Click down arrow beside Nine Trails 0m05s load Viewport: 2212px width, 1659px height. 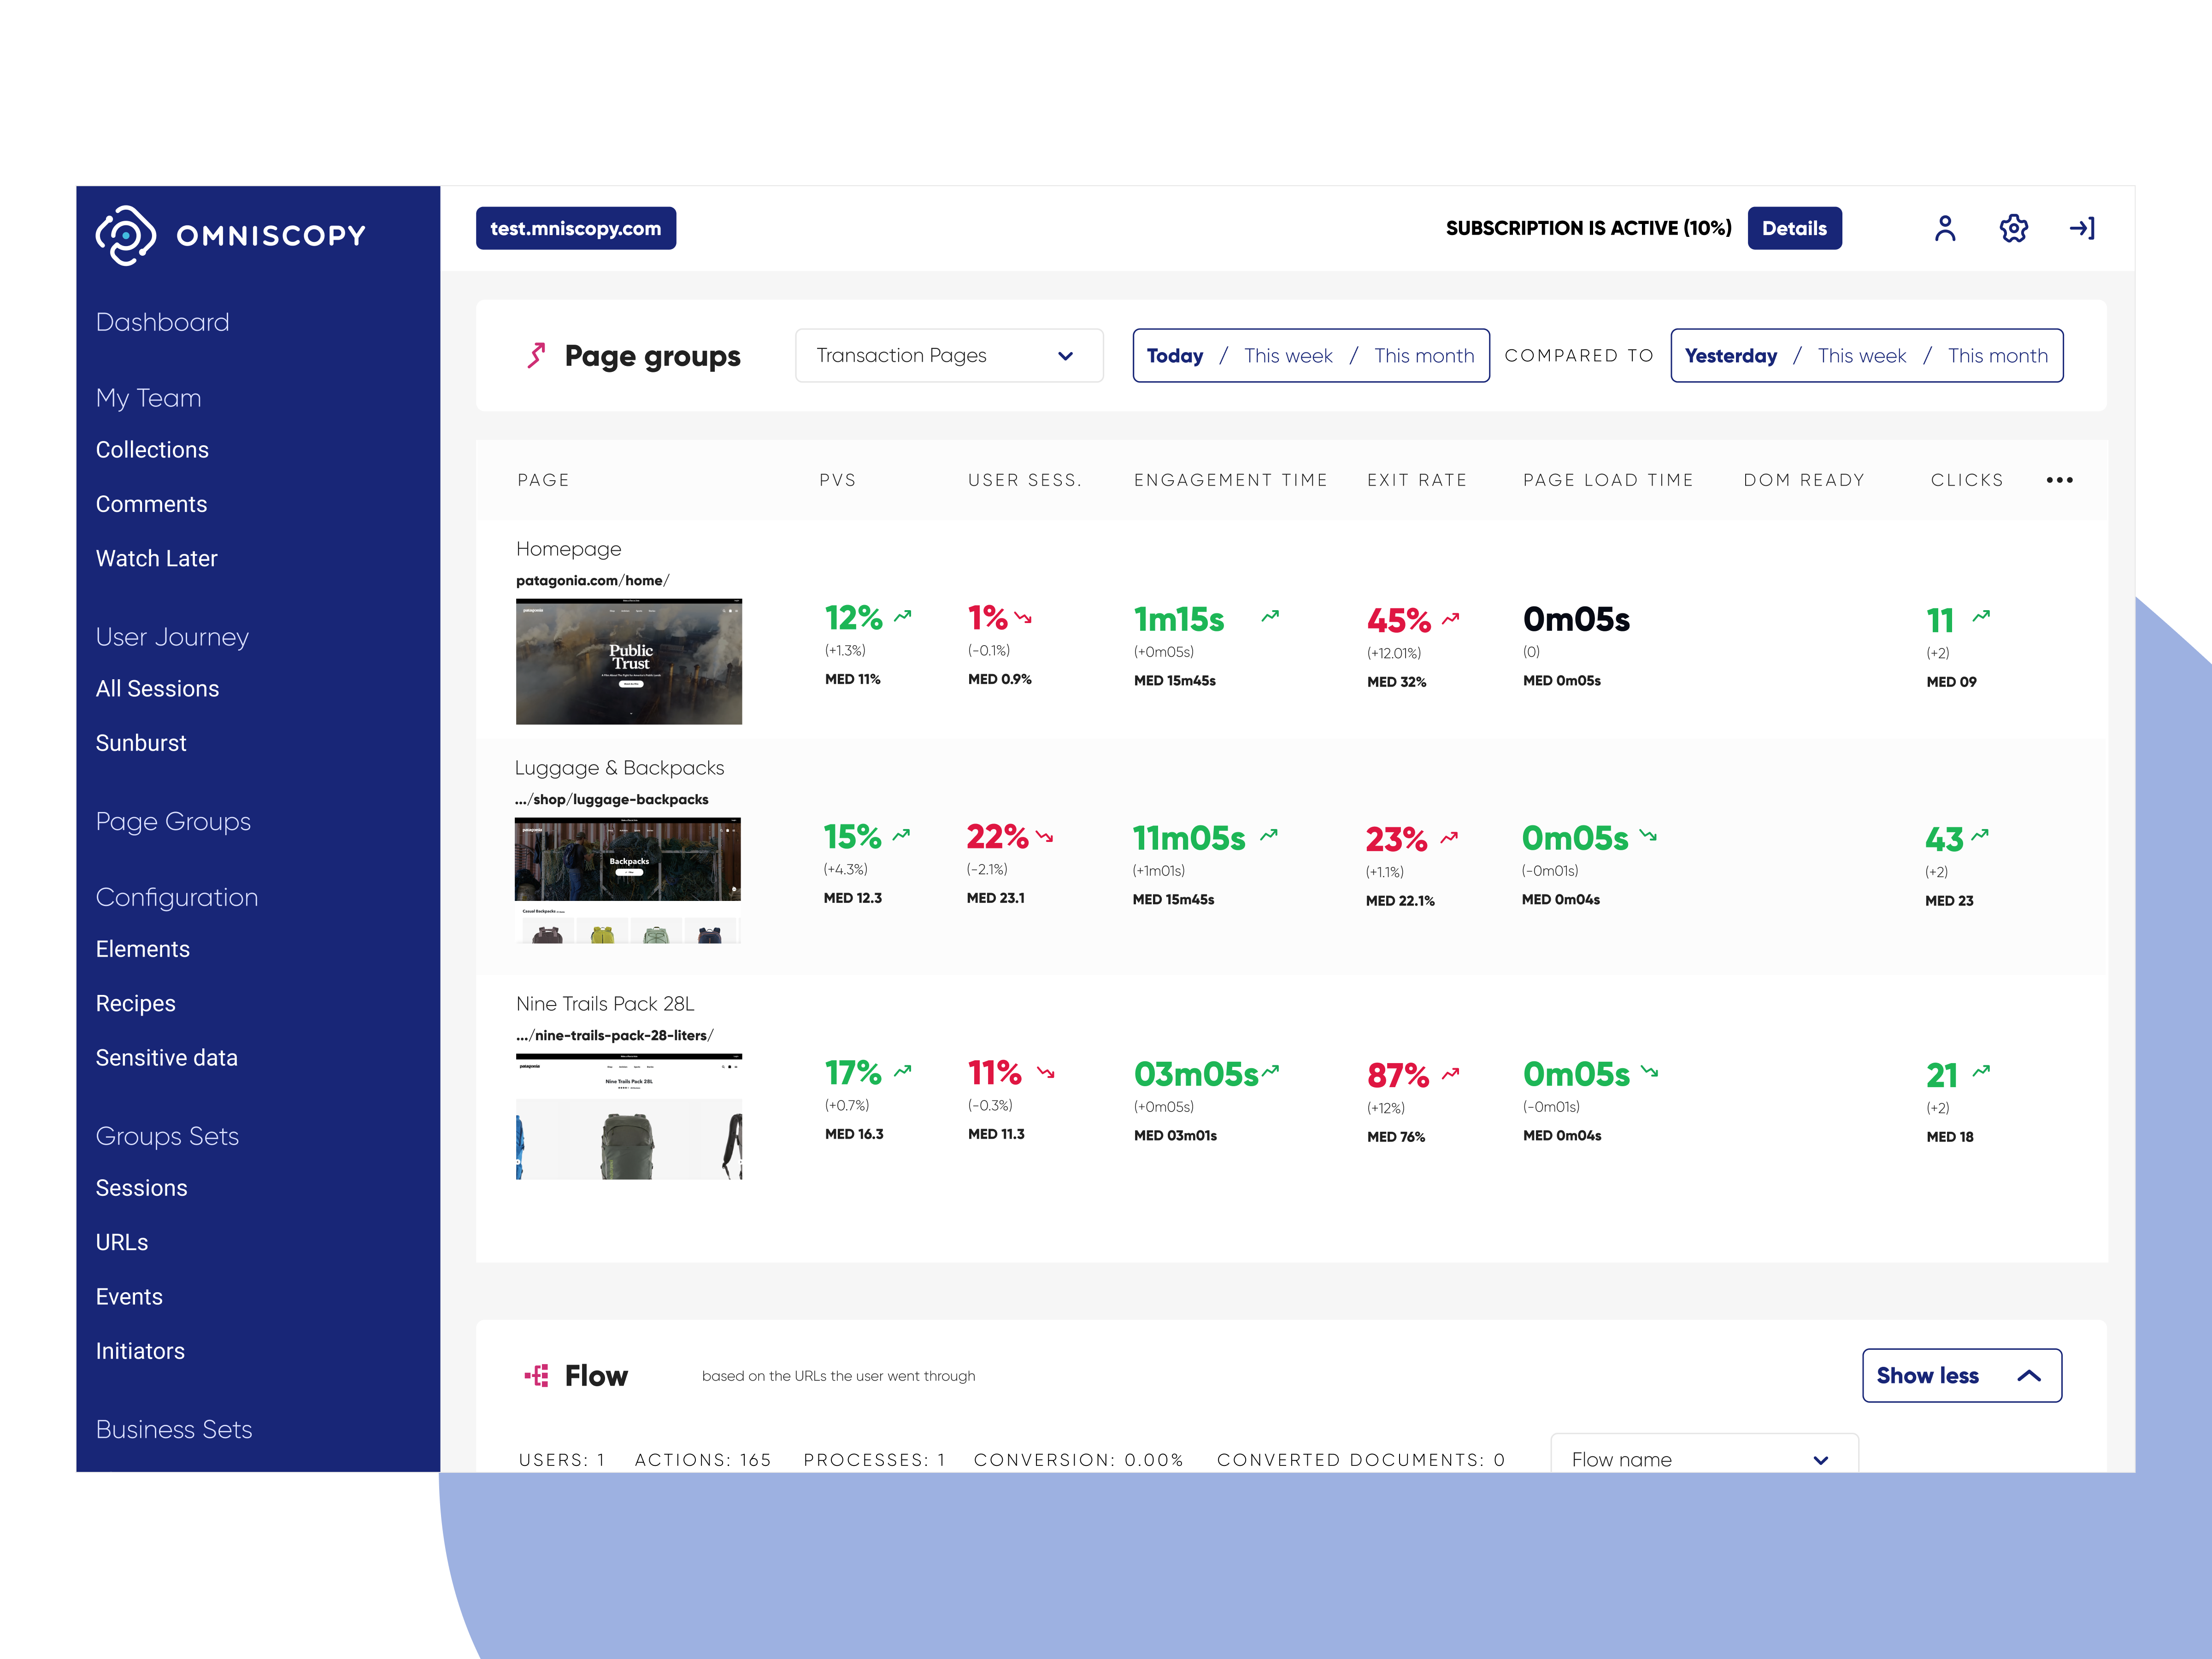click(1649, 1071)
